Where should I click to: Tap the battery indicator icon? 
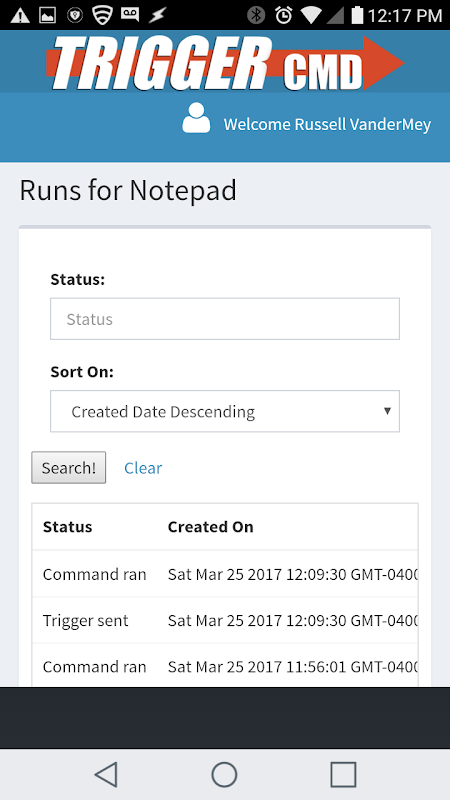click(x=357, y=15)
